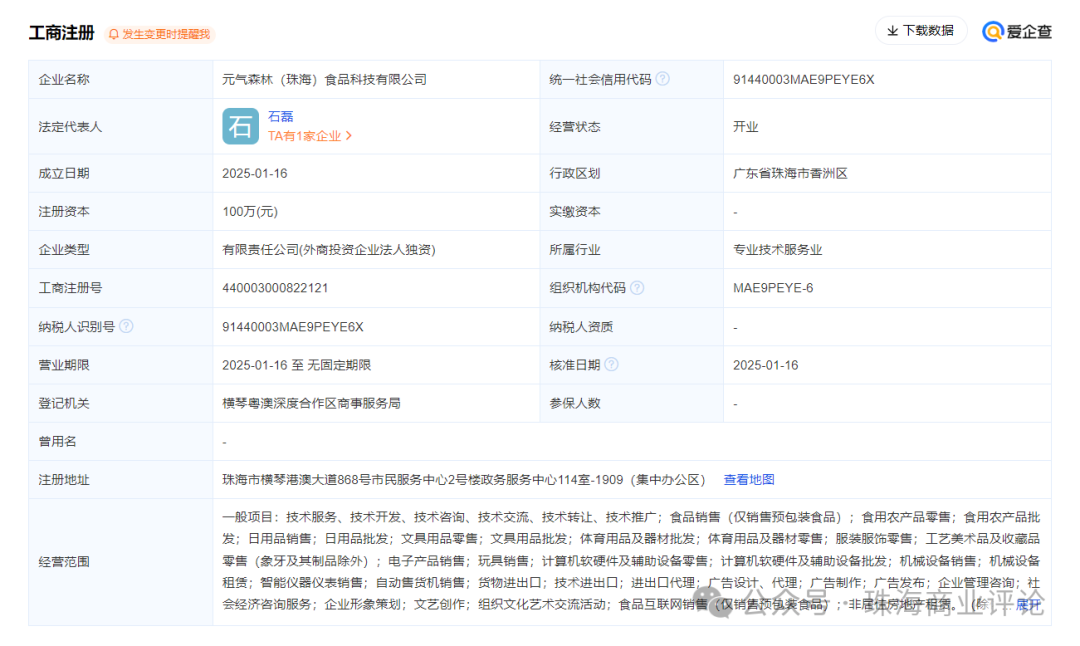Image resolution: width=1080 pixels, height=646 pixels.
Task: Select the ID value in 纳税人识别号 row
Action: 293,326
